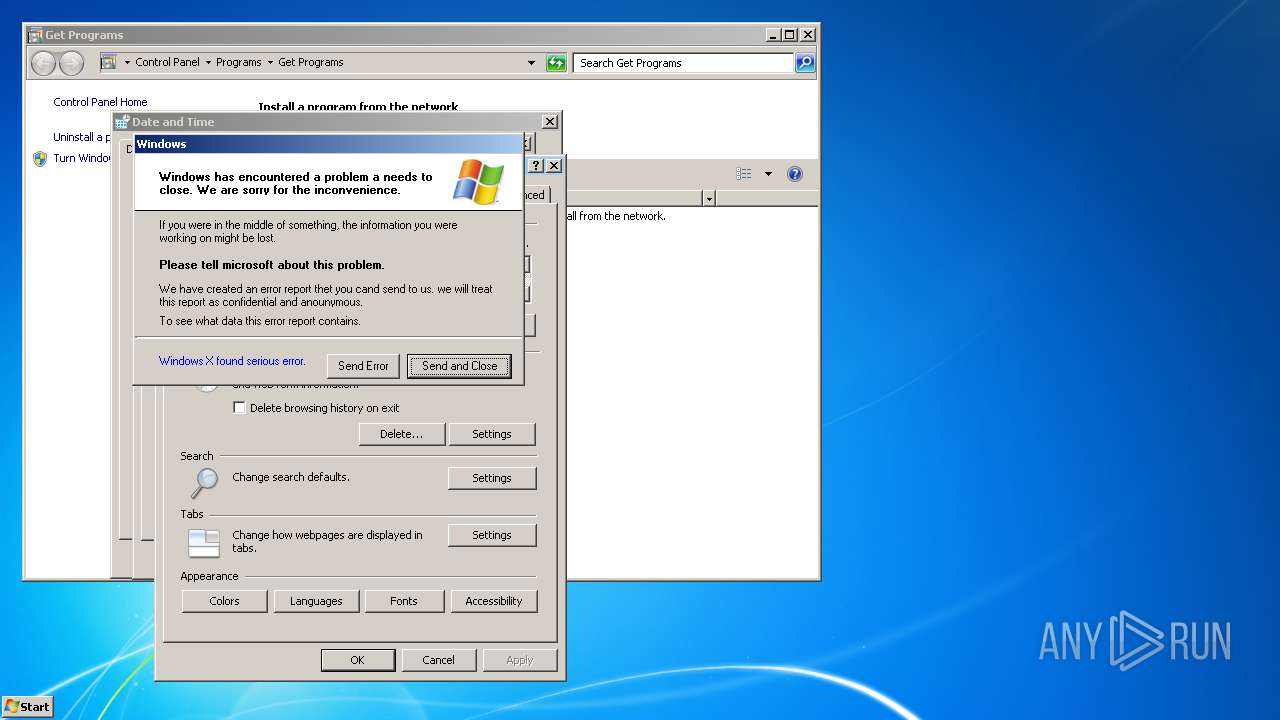1280x720 pixels.
Task: Go forward in the Get Programs window
Action: [x=71, y=63]
